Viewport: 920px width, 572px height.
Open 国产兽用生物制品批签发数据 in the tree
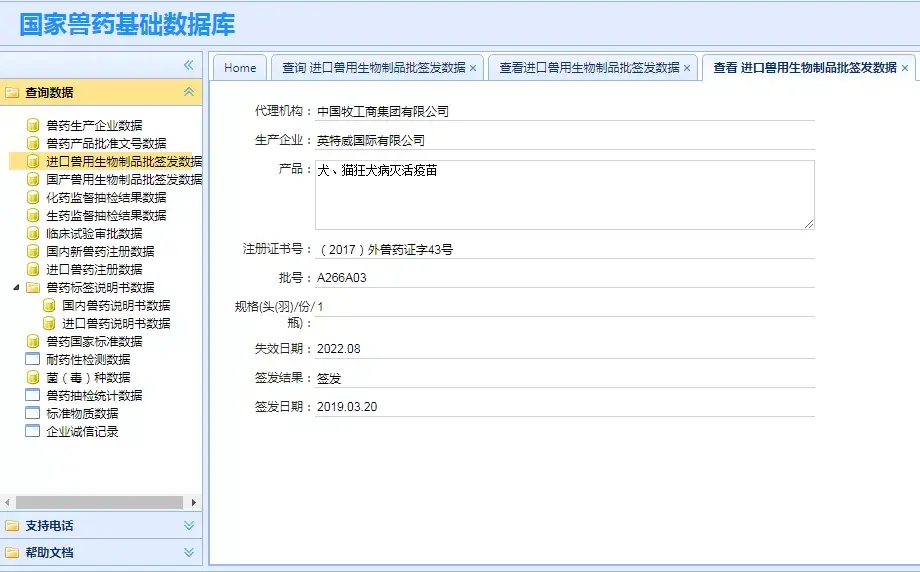click(x=124, y=179)
